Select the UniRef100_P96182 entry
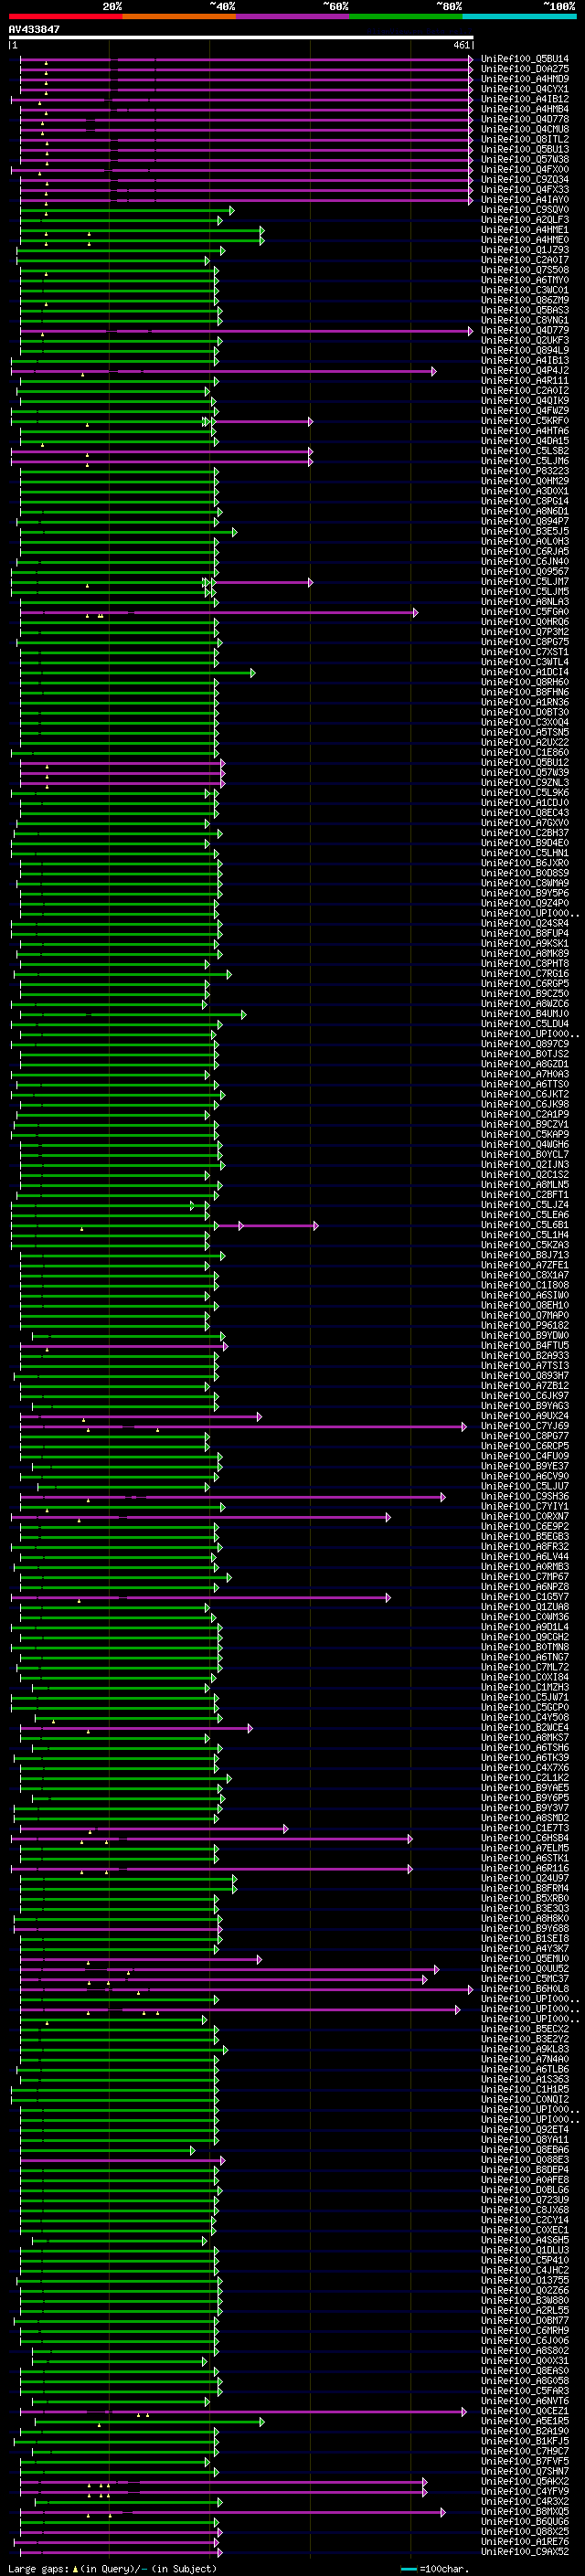Image resolution: width=585 pixels, height=2576 pixels. (x=525, y=1326)
